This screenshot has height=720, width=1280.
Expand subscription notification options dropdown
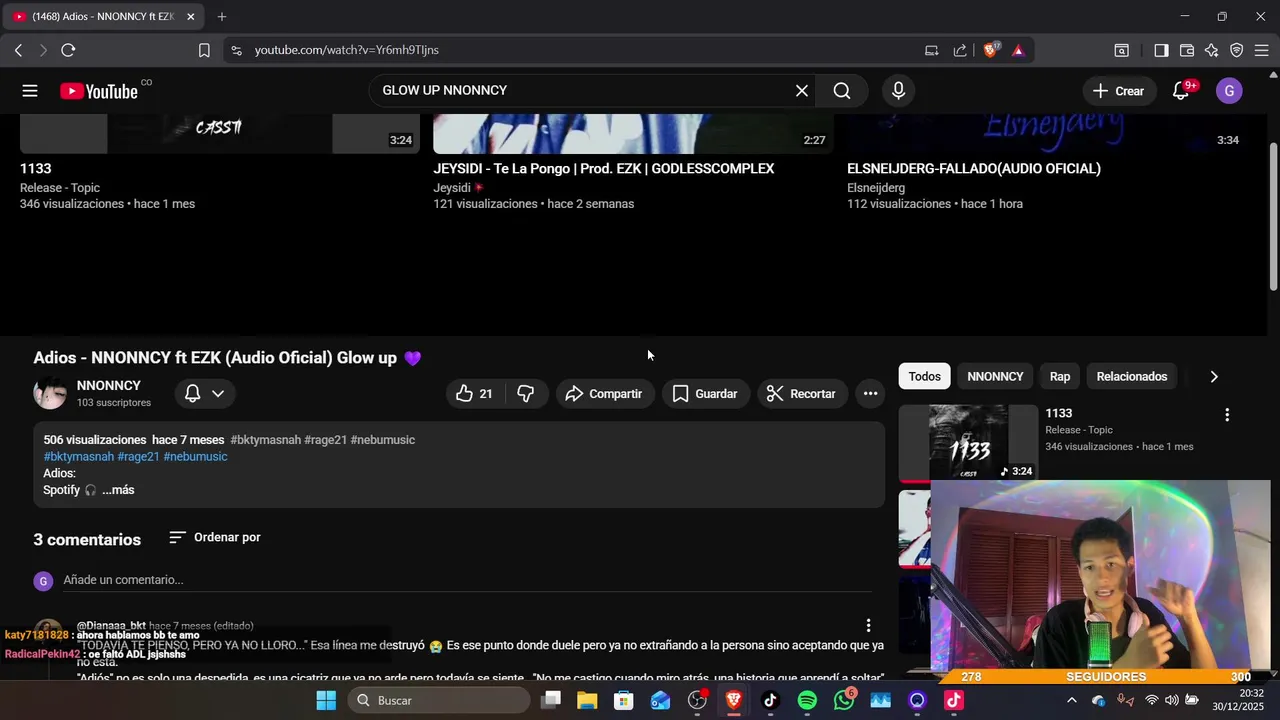pos(204,394)
